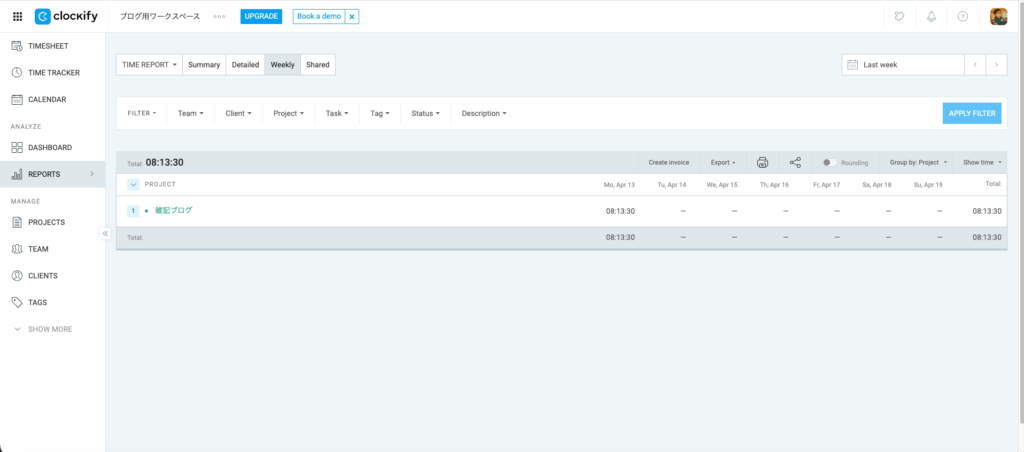The image size is (1024, 452).
Task: Toggle the Rounding switch
Action: (829, 162)
